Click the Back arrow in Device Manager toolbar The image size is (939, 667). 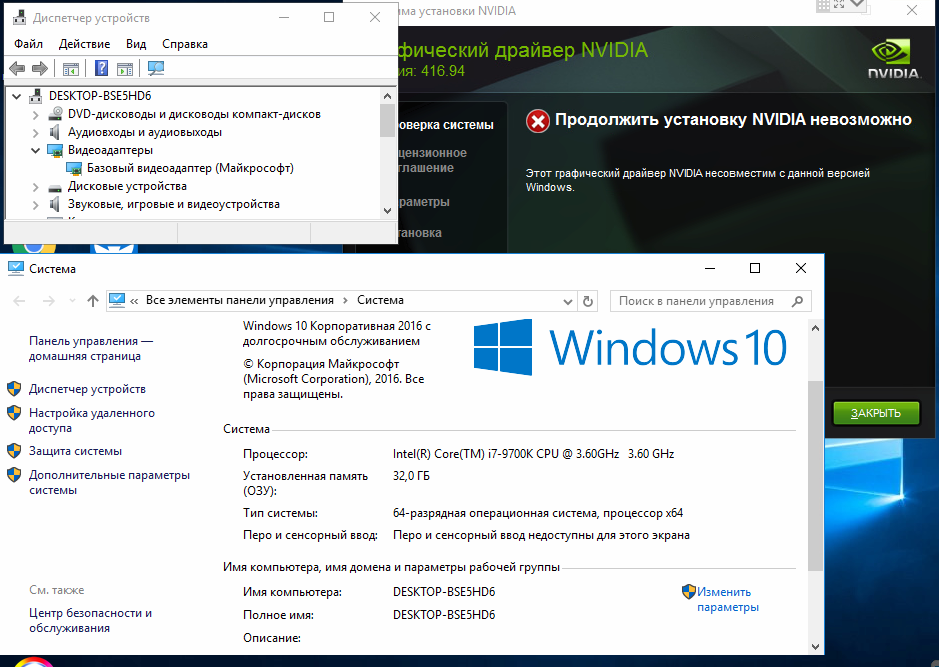[17, 68]
